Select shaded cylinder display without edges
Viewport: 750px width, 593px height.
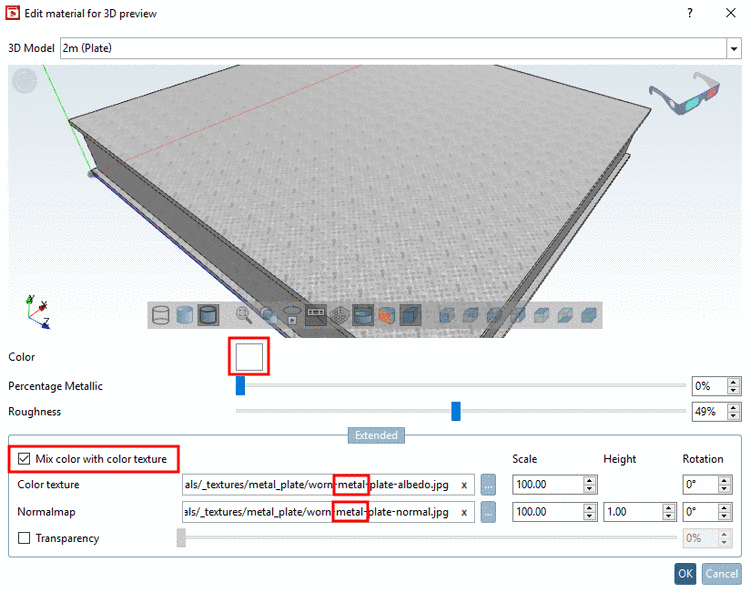(185, 316)
